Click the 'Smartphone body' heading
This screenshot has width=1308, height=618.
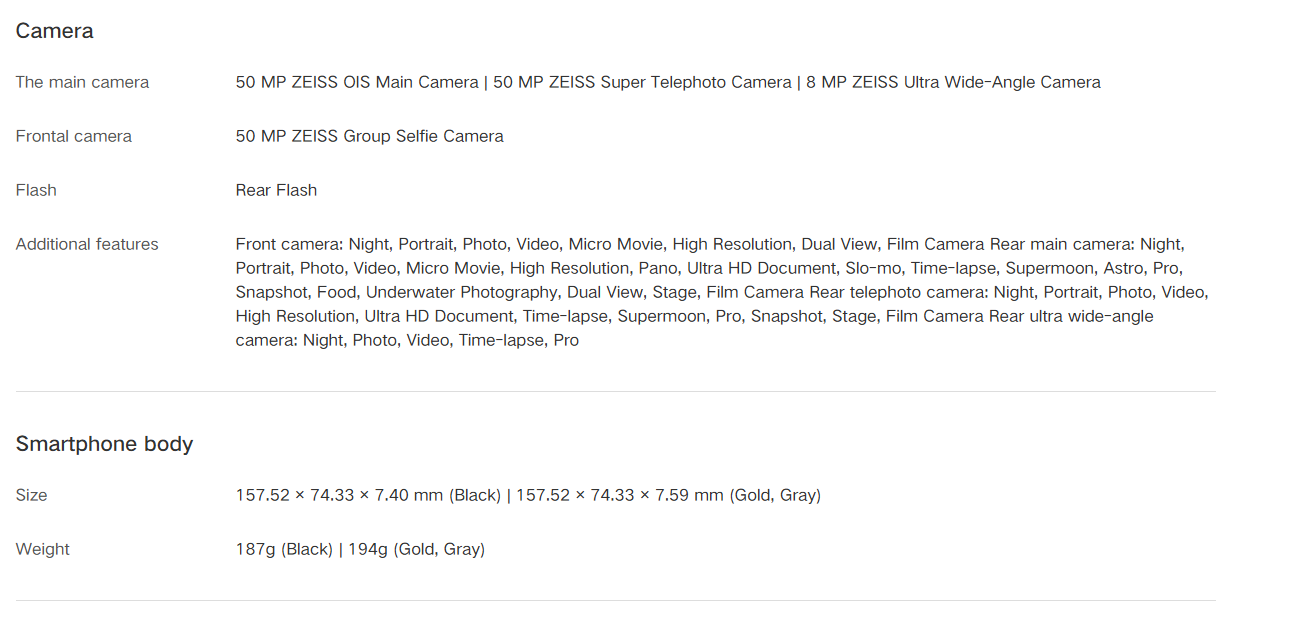[104, 444]
